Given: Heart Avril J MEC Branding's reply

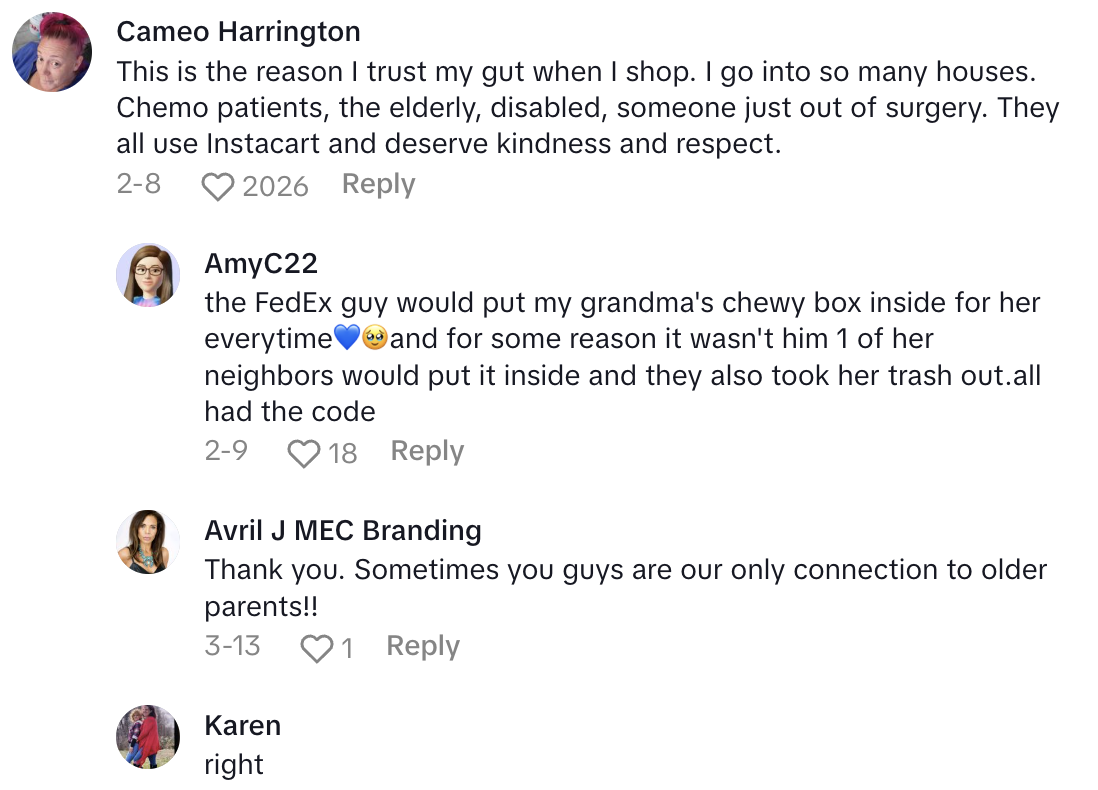Looking at the screenshot, I should point(317,649).
